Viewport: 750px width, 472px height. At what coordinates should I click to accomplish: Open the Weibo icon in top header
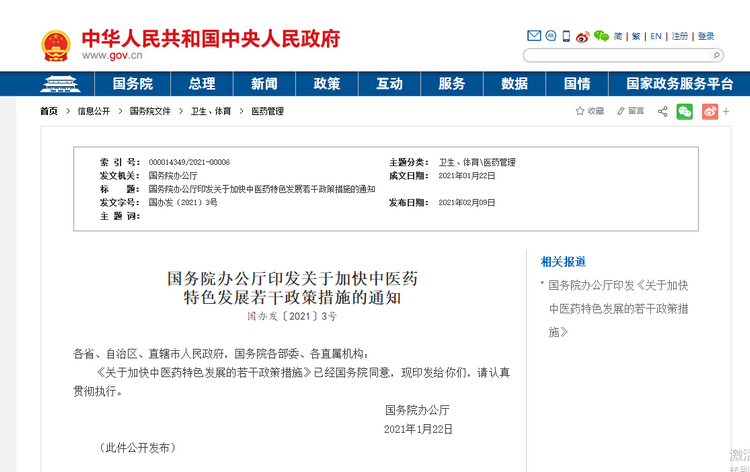pyautogui.click(x=583, y=36)
